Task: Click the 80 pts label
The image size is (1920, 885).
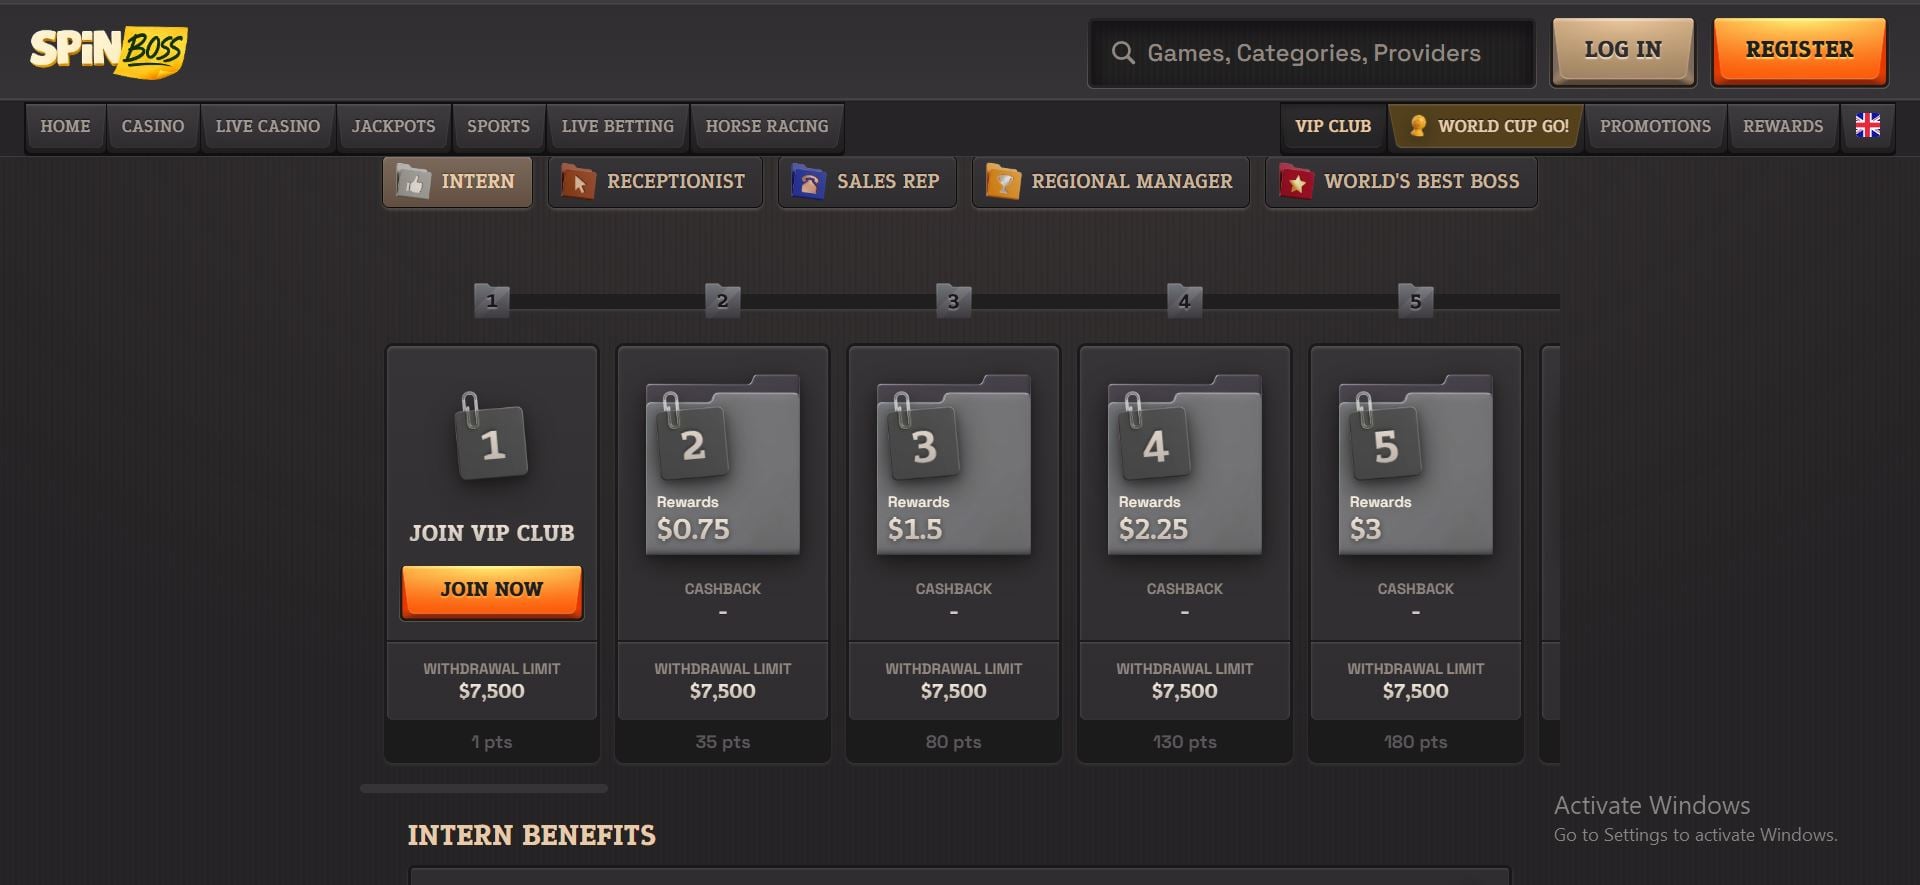Action: tap(954, 742)
